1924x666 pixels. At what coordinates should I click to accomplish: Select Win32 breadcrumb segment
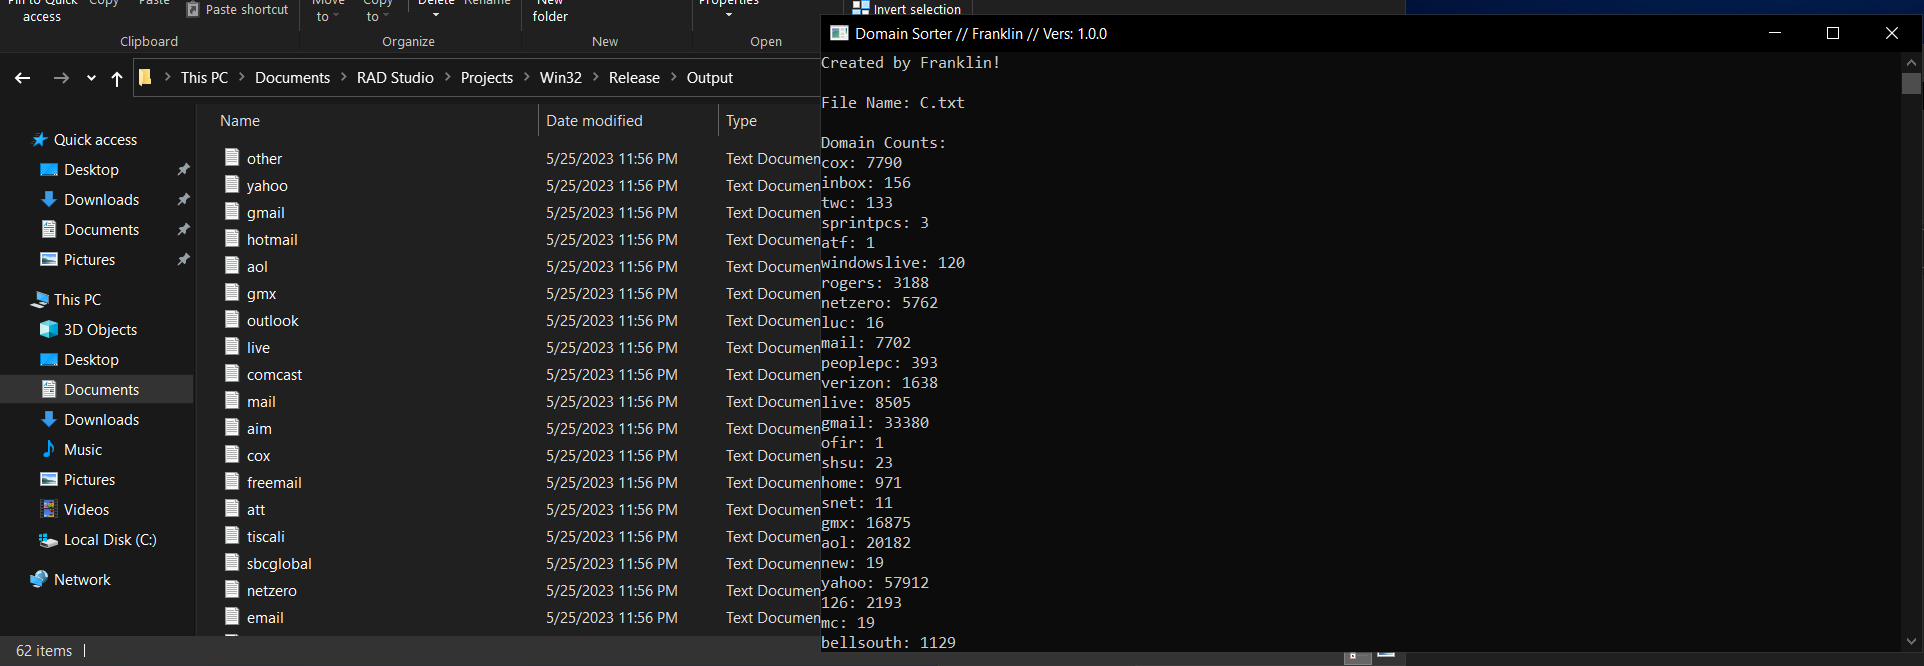[x=560, y=78]
